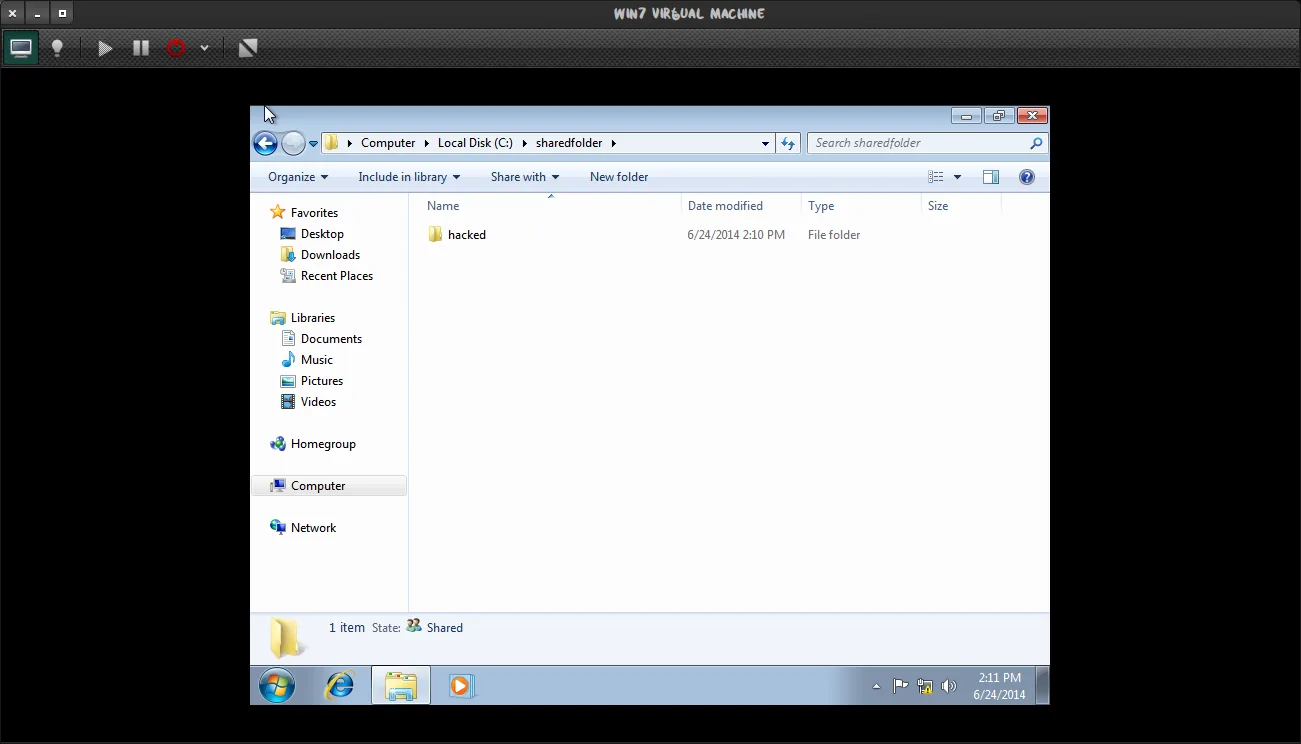Expand the shutdown options dropdown arrow
The height and width of the screenshot is (744, 1301).
[204, 48]
